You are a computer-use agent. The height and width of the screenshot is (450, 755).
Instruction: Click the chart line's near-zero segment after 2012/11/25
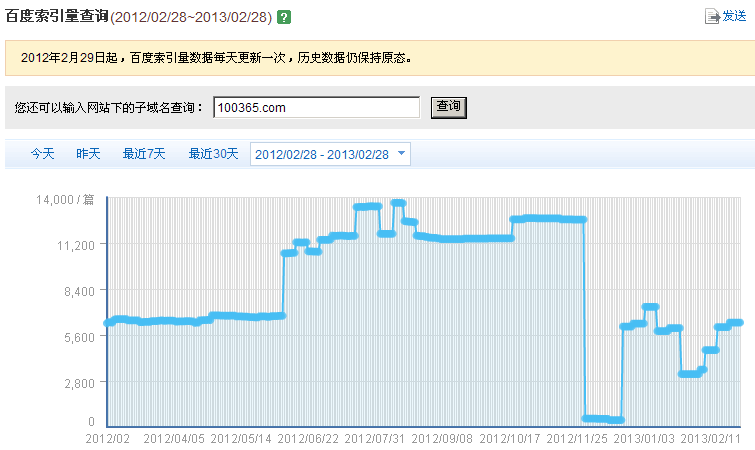point(603,419)
